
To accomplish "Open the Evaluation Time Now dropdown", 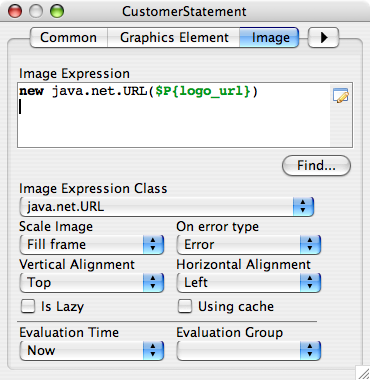I will (x=92, y=351).
